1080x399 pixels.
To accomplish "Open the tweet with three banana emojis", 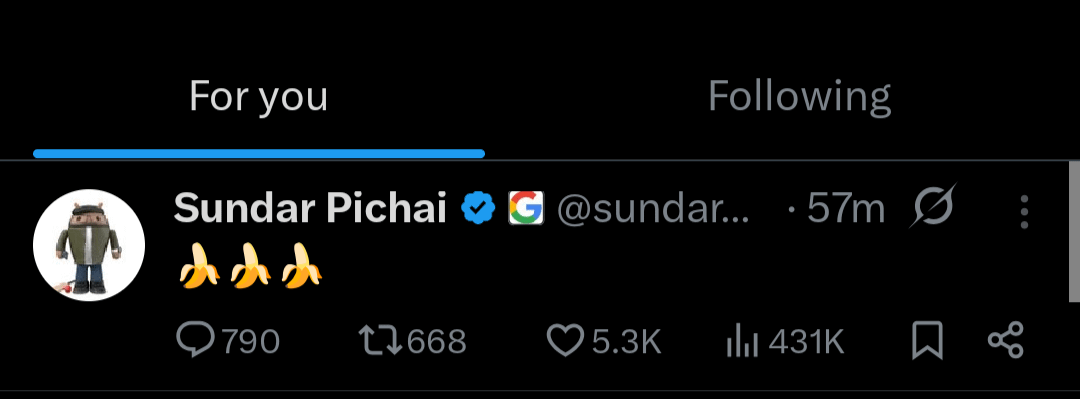I will [251, 265].
